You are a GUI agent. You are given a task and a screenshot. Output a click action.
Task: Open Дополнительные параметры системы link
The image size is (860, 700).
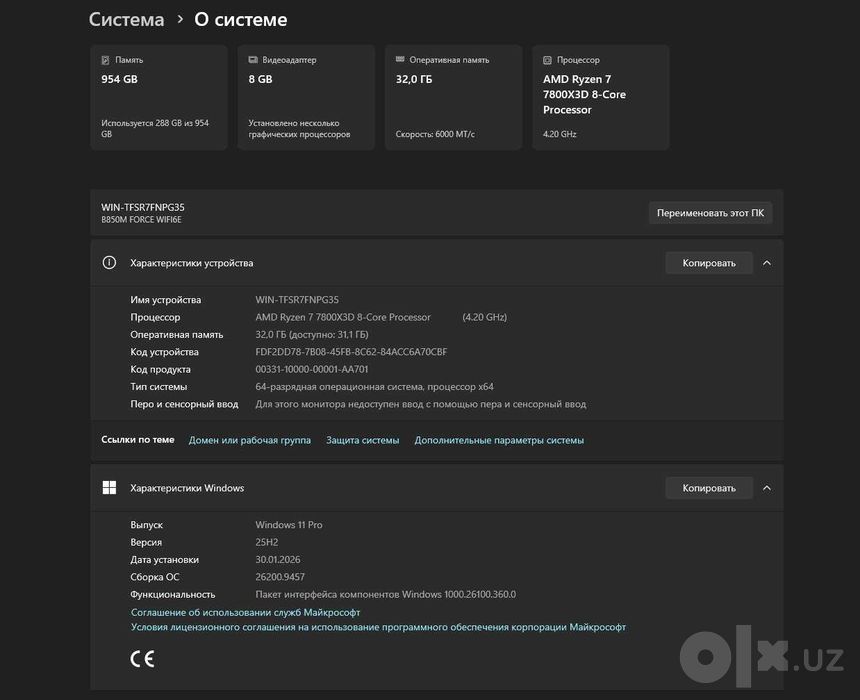499,440
